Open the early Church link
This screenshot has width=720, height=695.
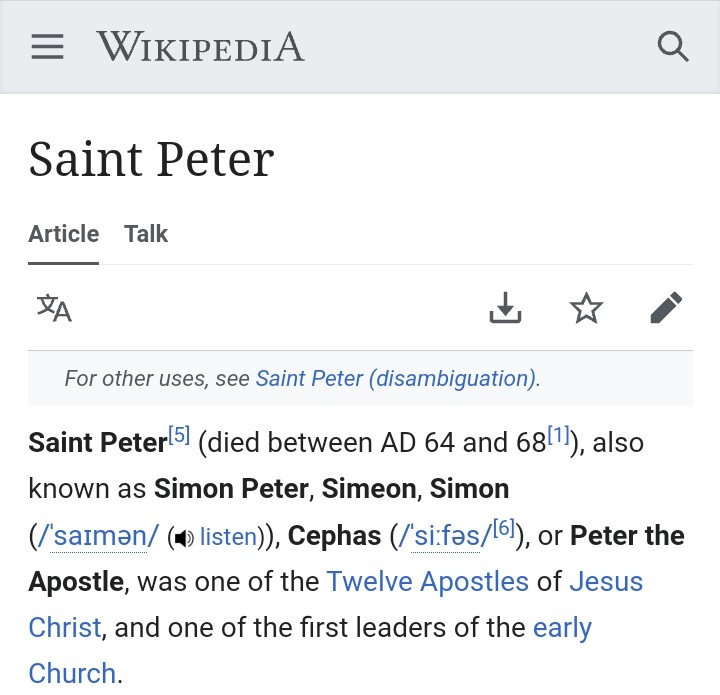tap(562, 627)
